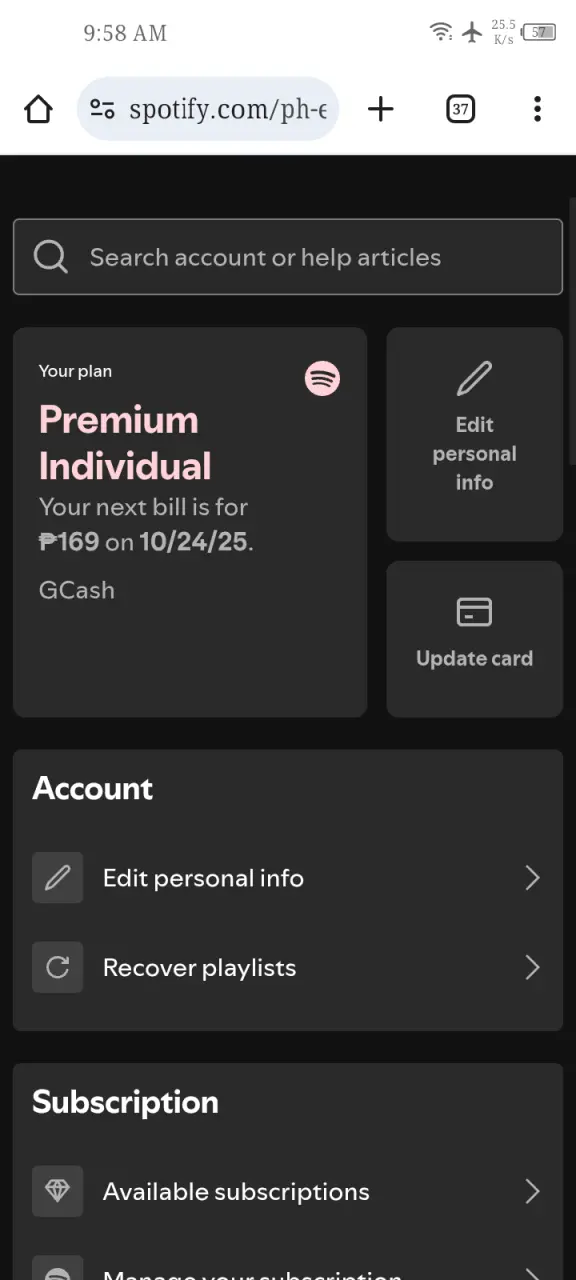Open a new tab with plus icon
The width and height of the screenshot is (576, 1280).
pos(381,109)
